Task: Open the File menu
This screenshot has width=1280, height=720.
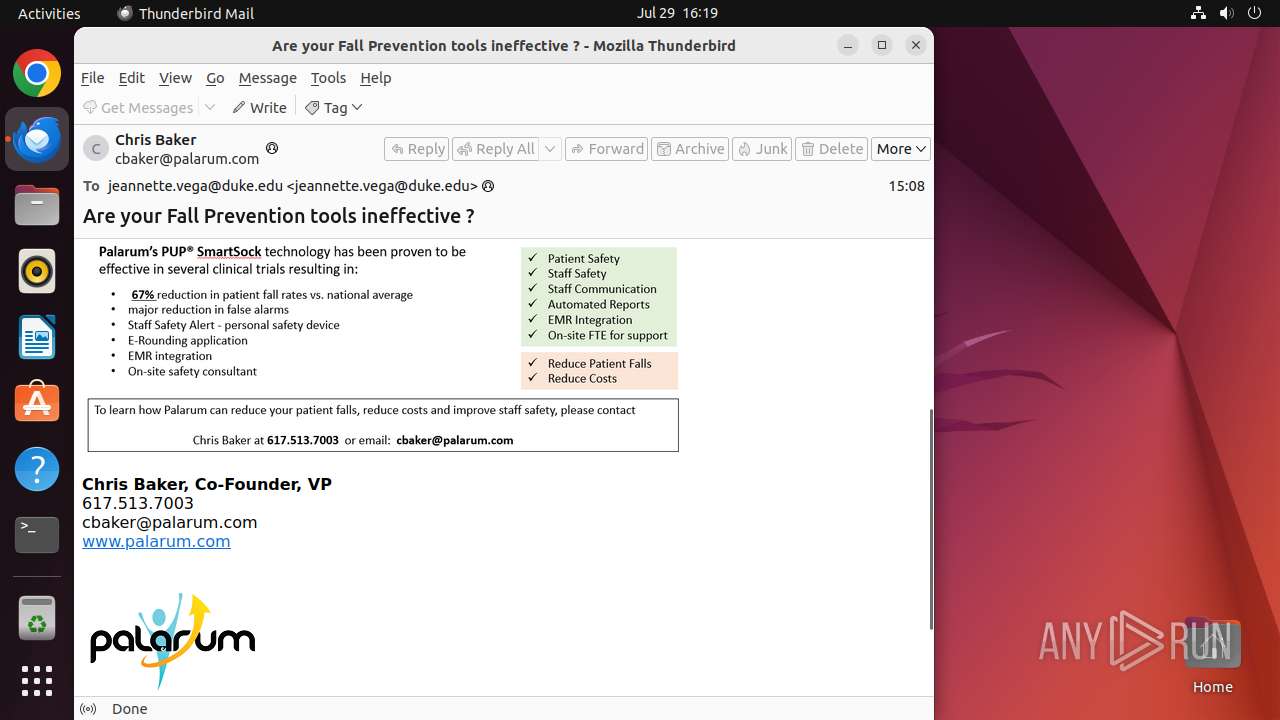Action: [x=92, y=78]
